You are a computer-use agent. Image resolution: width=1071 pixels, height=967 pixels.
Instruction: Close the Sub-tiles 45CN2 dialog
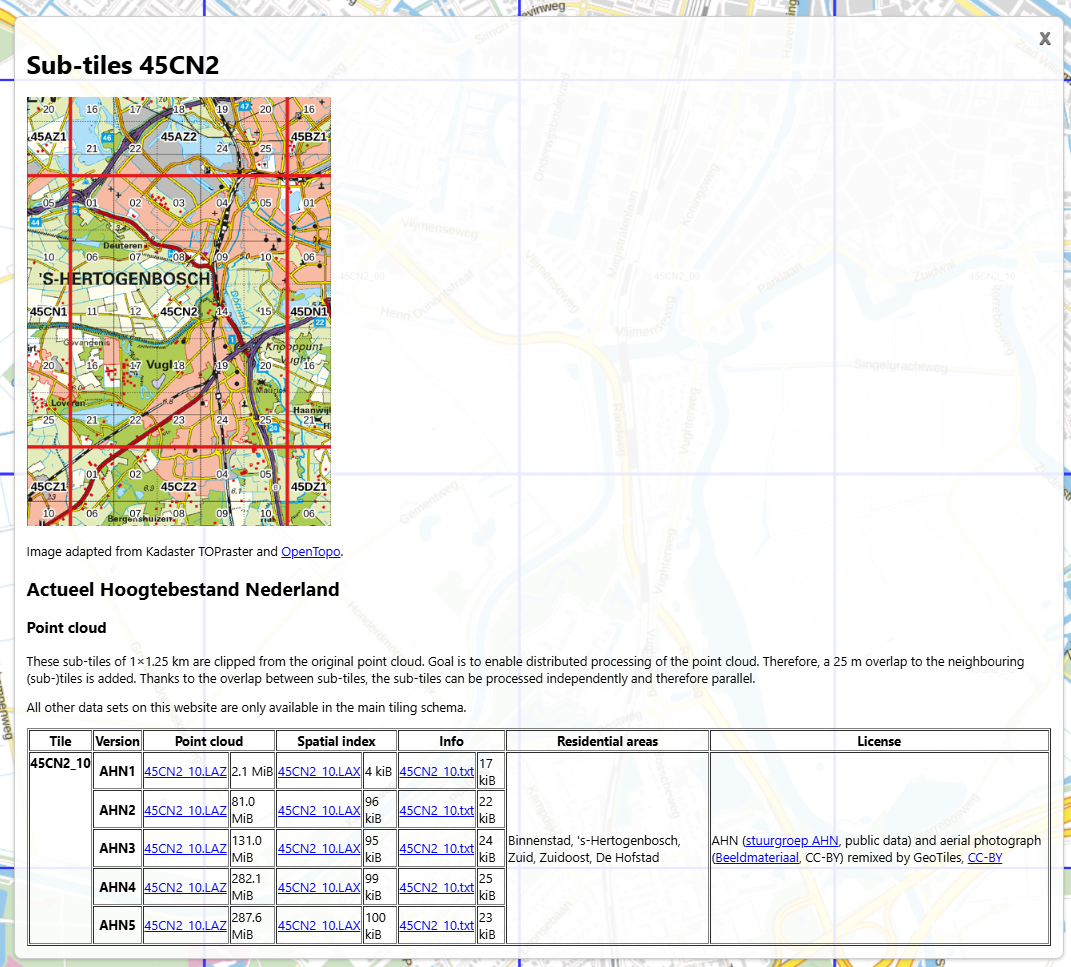click(1044, 39)
